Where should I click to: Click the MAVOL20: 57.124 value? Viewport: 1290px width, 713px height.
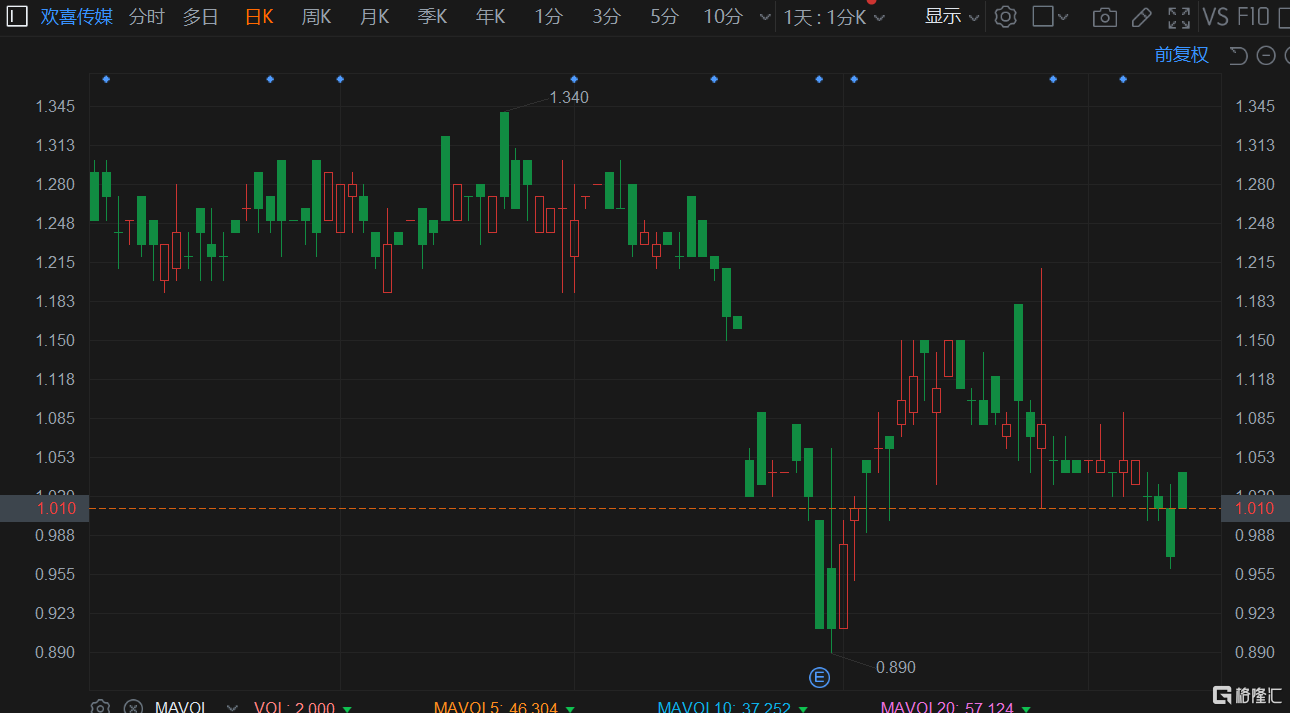(947, 708)
